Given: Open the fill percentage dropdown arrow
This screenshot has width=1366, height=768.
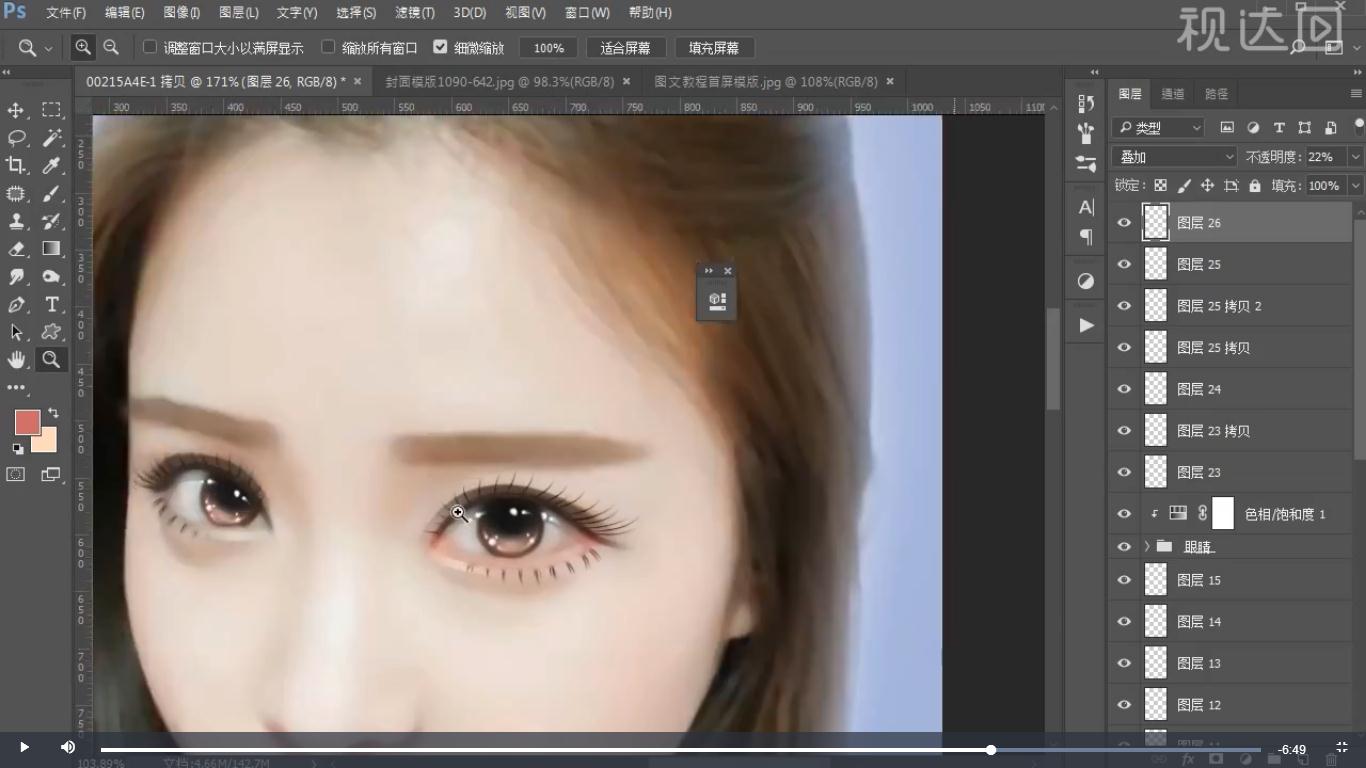Looking at the screenshot, I should point(1356,185).
